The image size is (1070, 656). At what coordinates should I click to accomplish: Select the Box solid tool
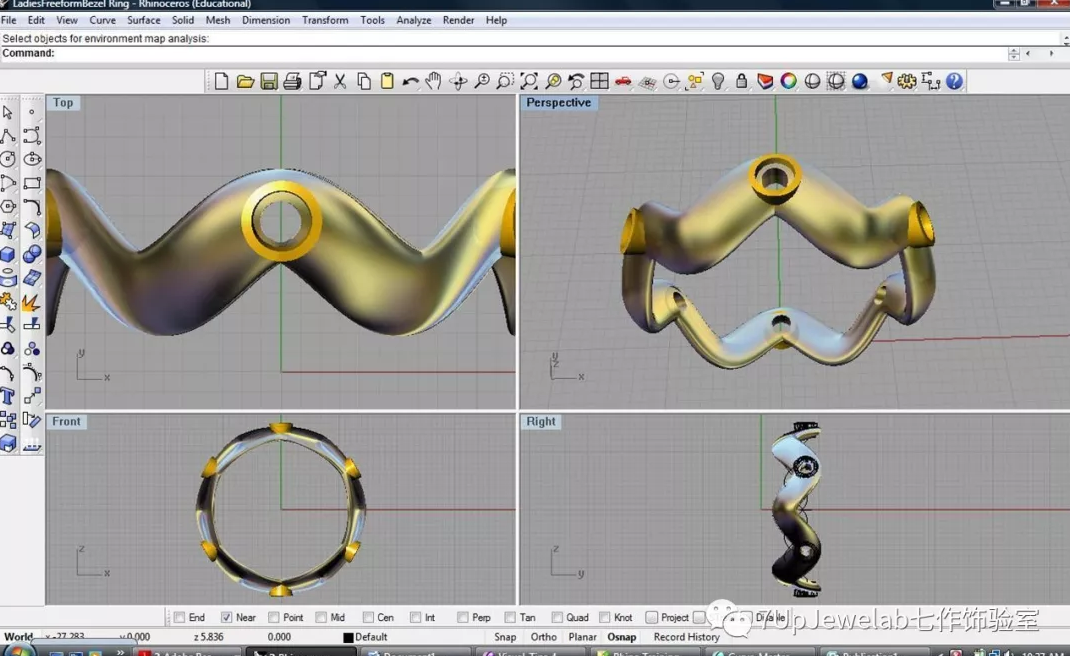point(8,254)
